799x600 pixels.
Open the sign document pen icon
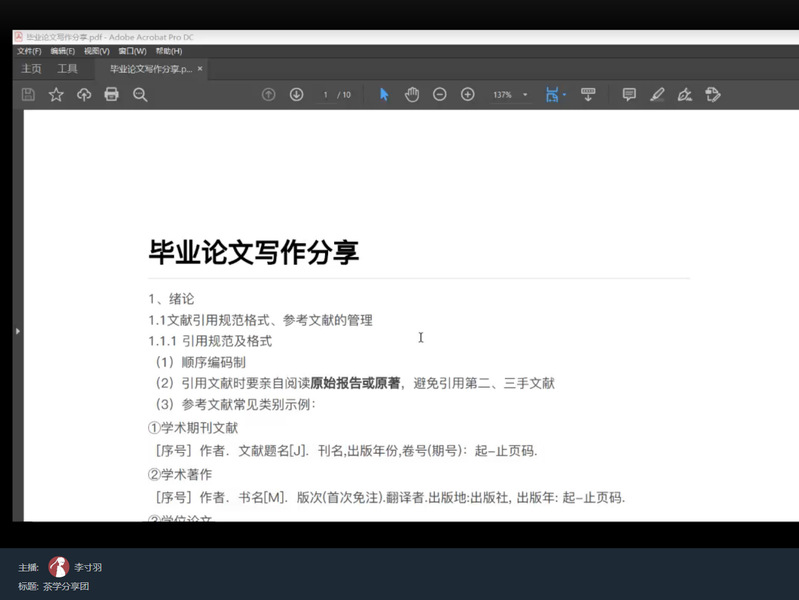tap(685, 94)
